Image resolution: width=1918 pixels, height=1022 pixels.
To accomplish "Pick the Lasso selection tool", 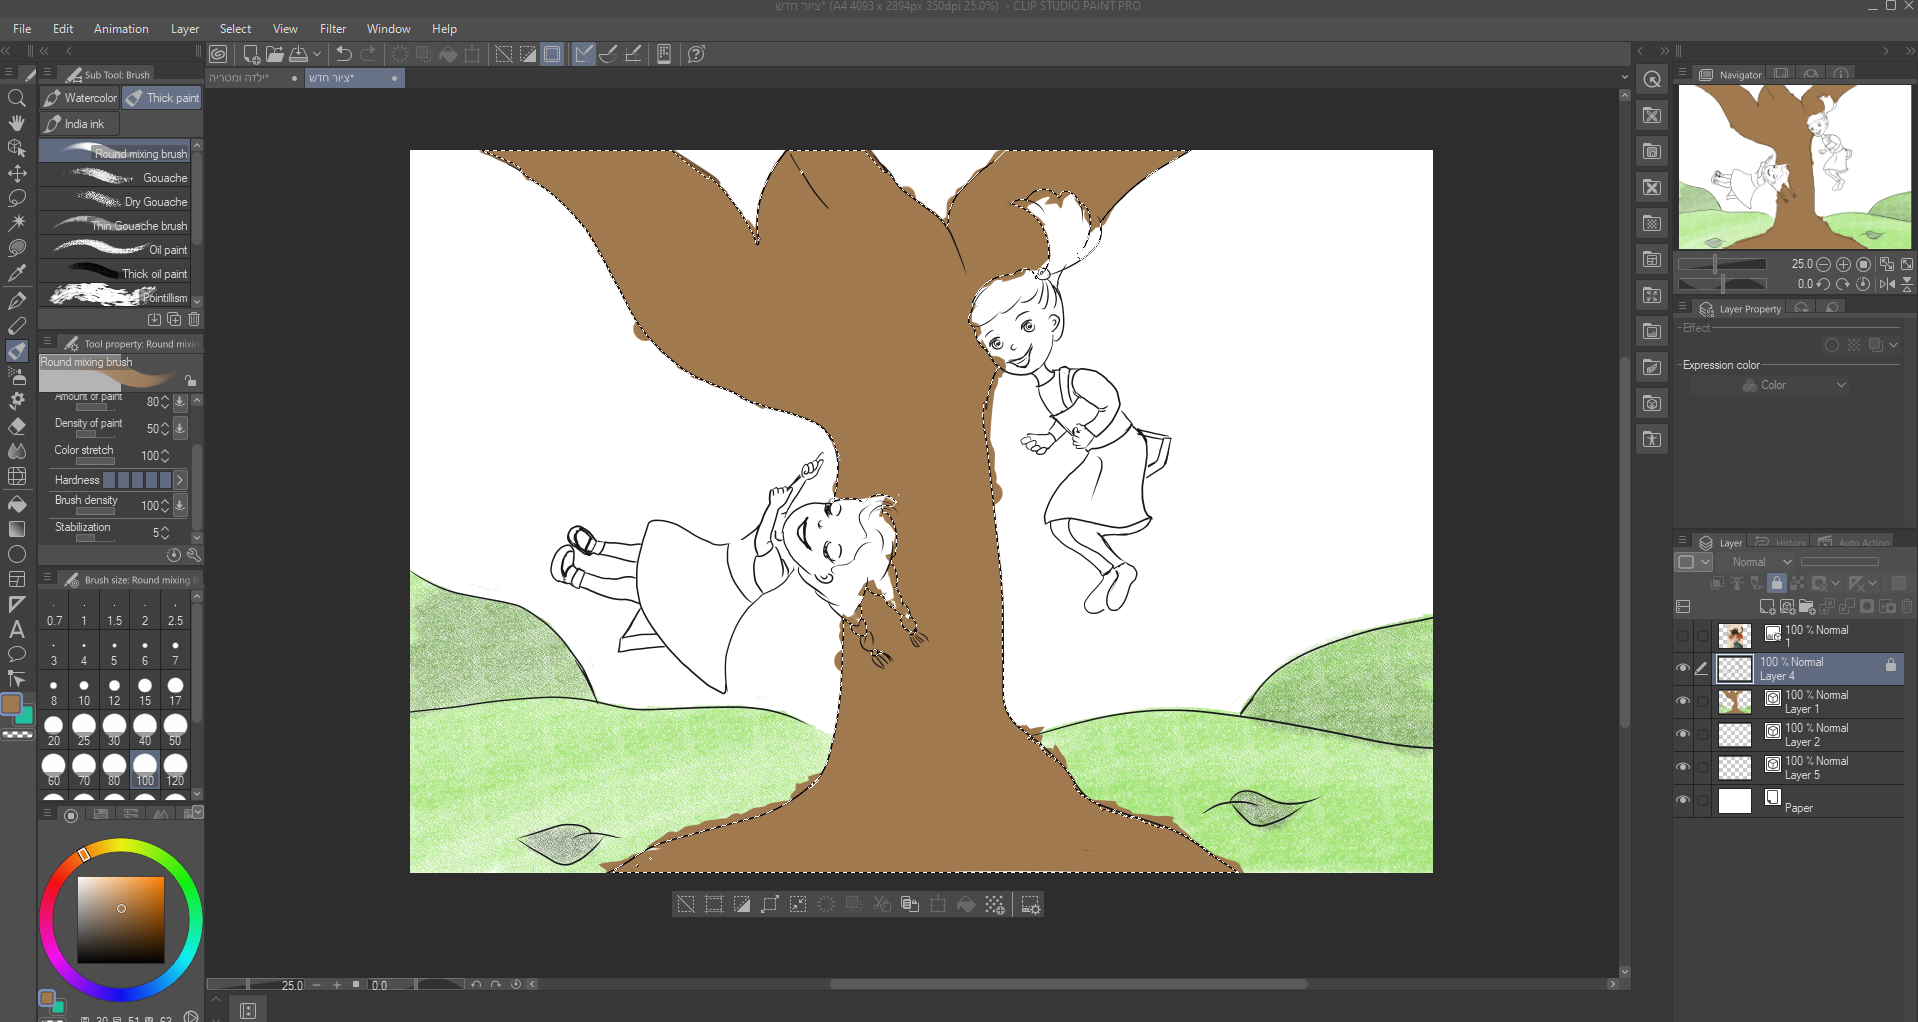I will tap(17, 198).
